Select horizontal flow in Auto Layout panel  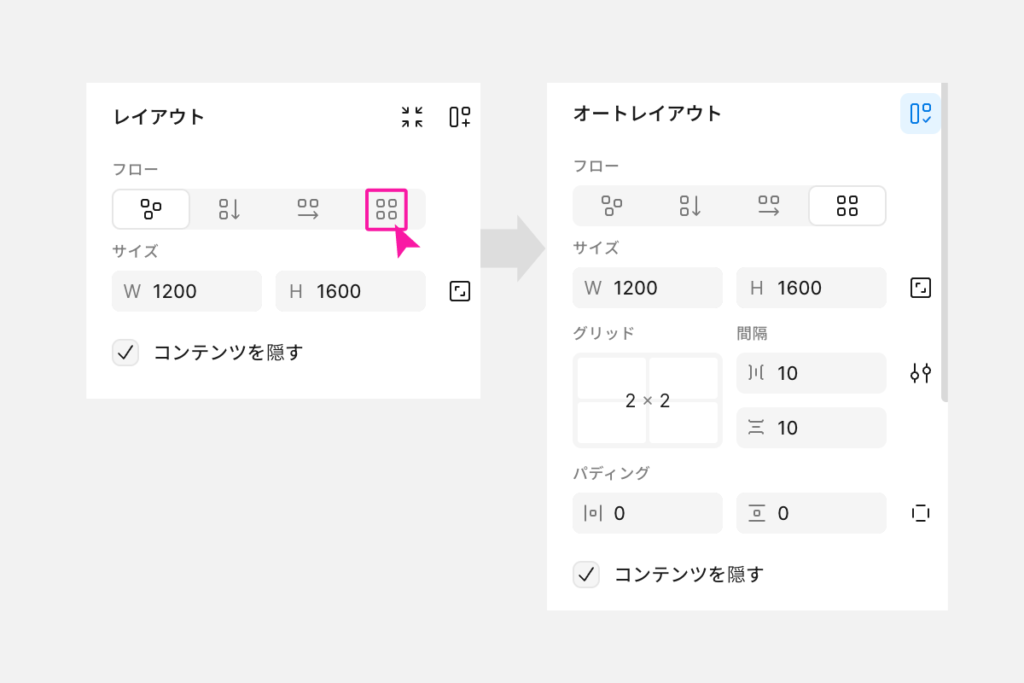769,206
